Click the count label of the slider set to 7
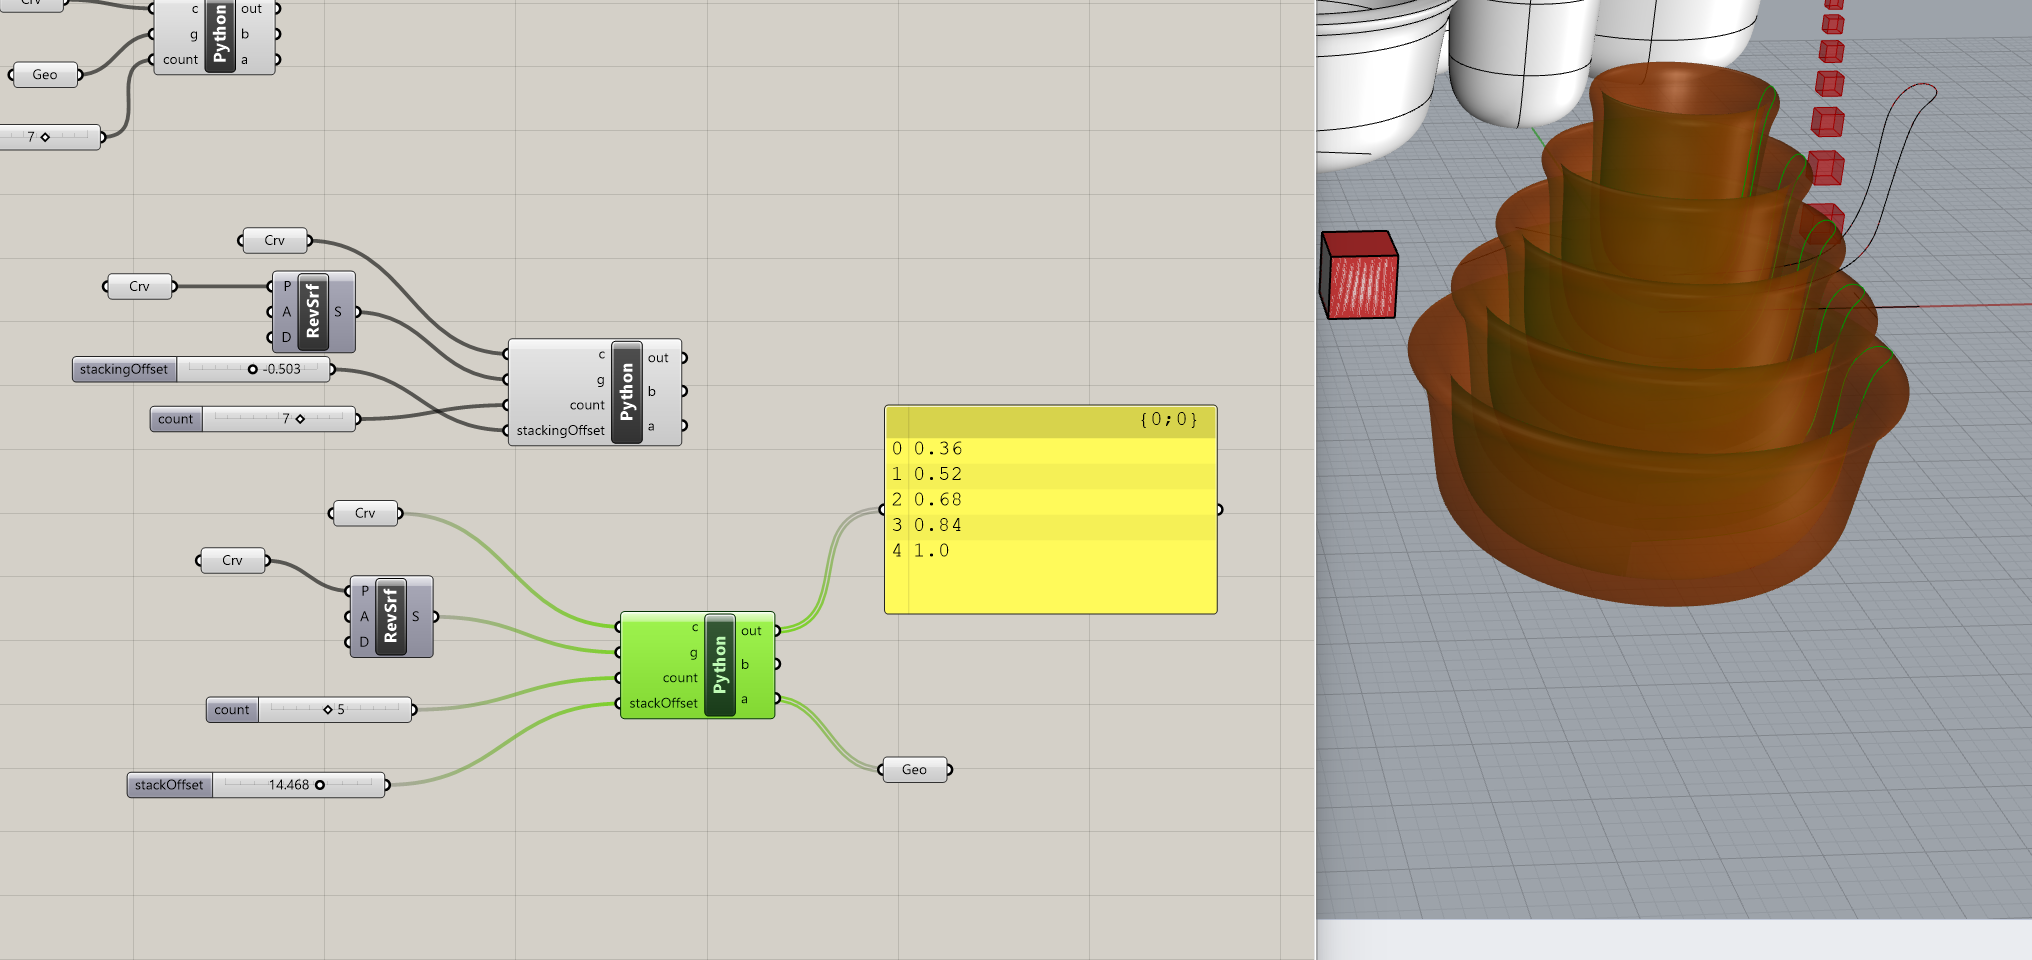Image resolution: width=2032 pixels, height=960 pixels. pos(176,419)
